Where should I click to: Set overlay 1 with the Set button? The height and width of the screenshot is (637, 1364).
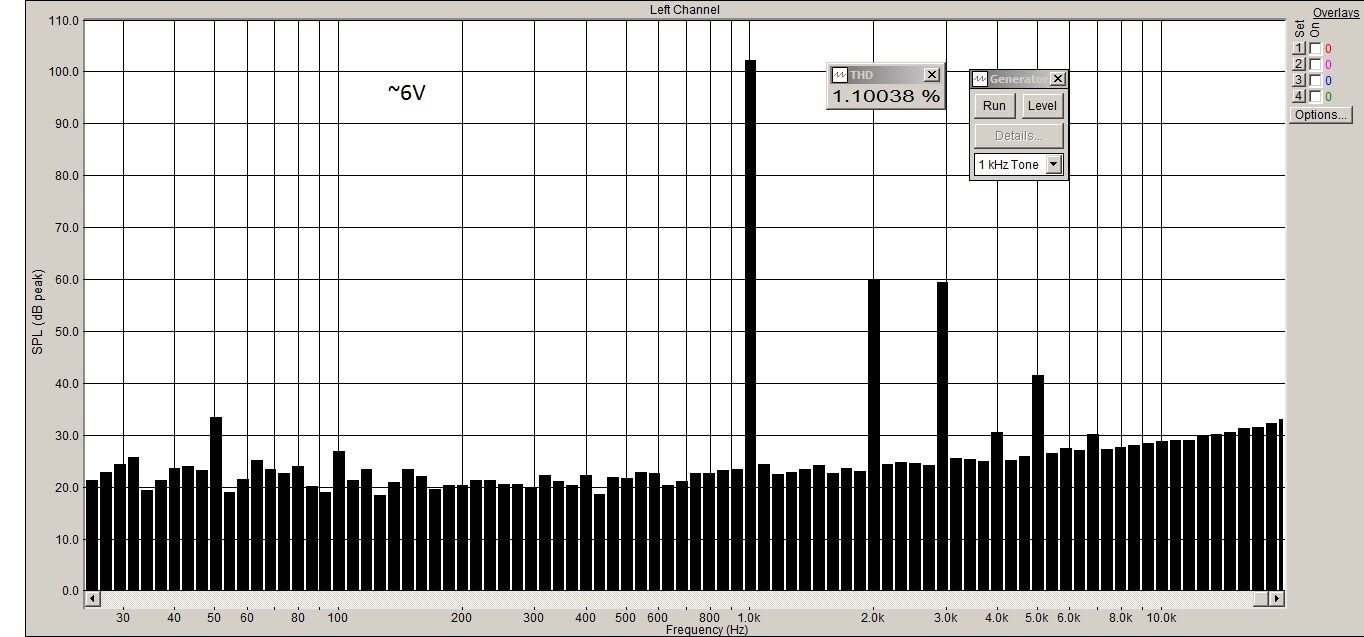(1299, 48)
